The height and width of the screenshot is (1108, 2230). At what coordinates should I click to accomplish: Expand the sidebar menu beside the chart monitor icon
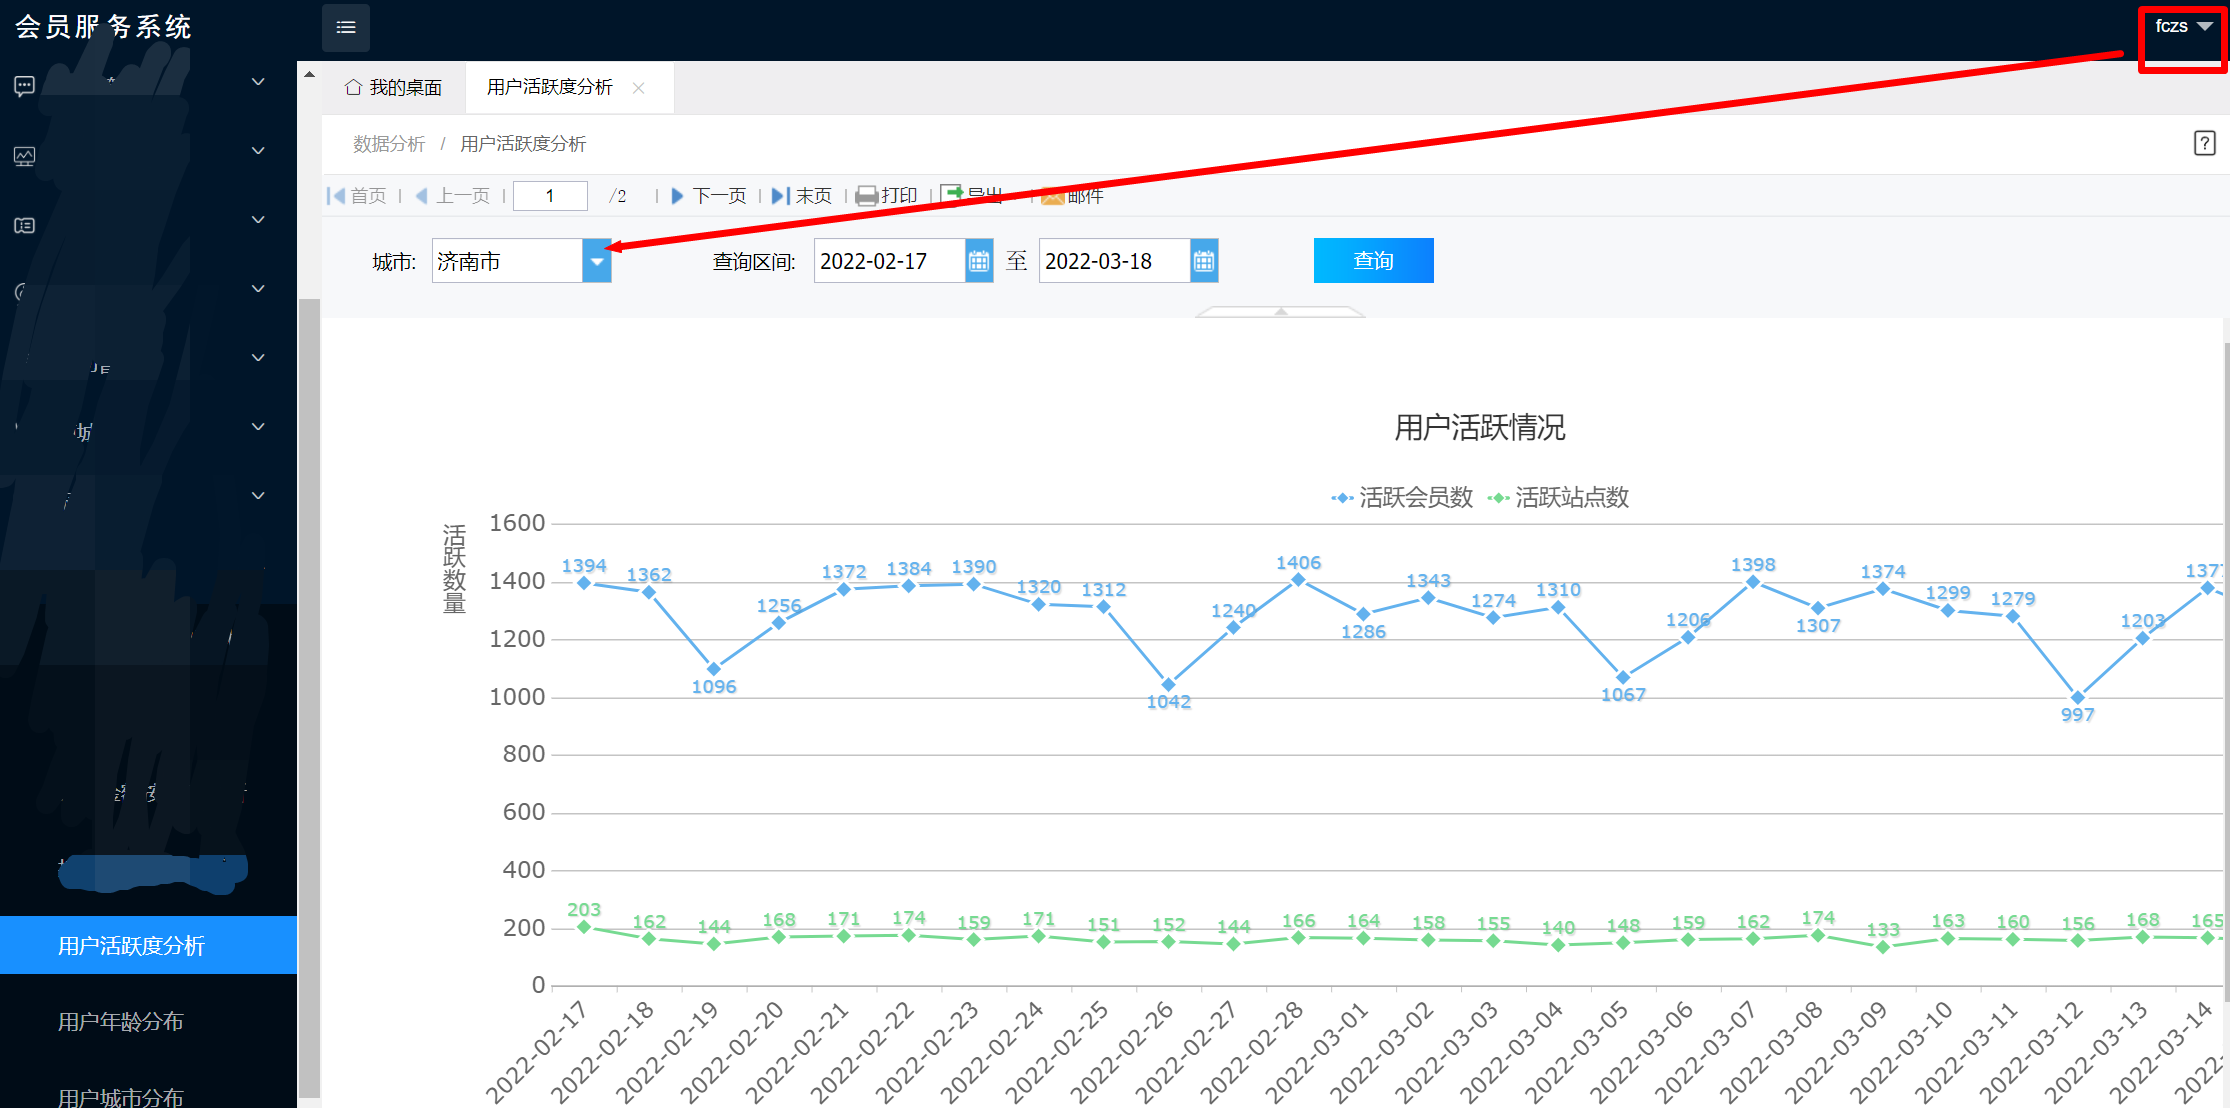point(258,151)
